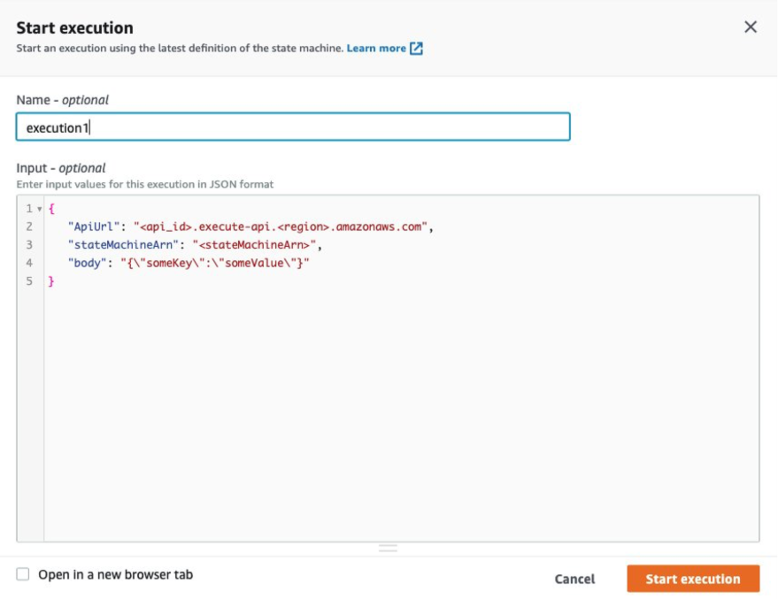Click the opening brace on line 1

point(51,209)
